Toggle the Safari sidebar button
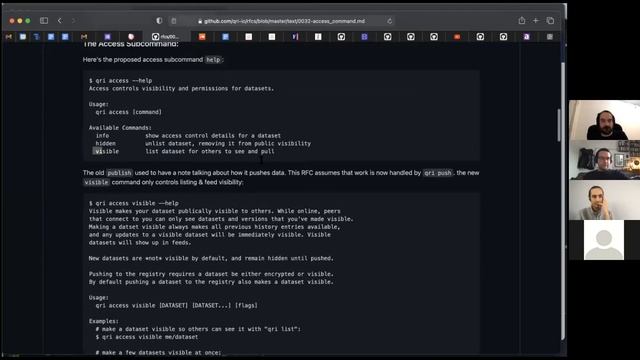The image size is (640, 360). coord(44,20)
